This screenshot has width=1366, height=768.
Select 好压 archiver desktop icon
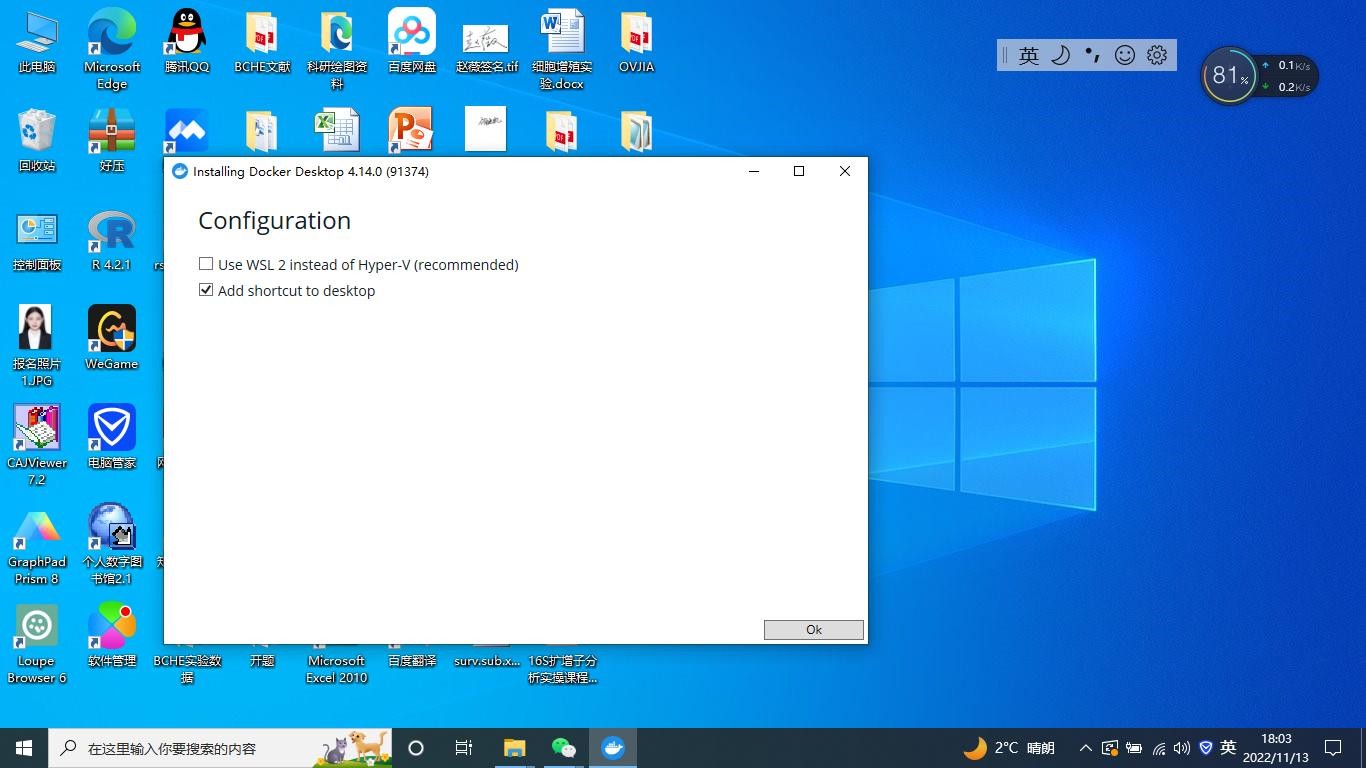click(x=112, y=141)
